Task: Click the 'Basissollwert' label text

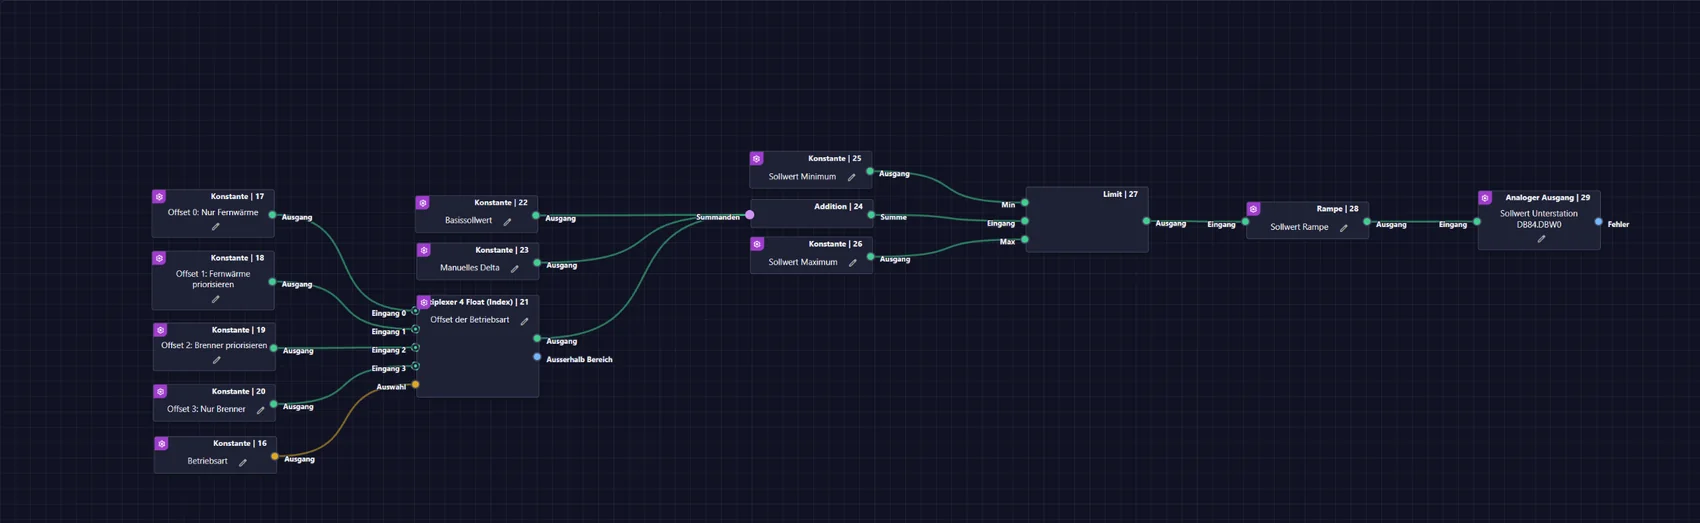Action: [468, 221]
